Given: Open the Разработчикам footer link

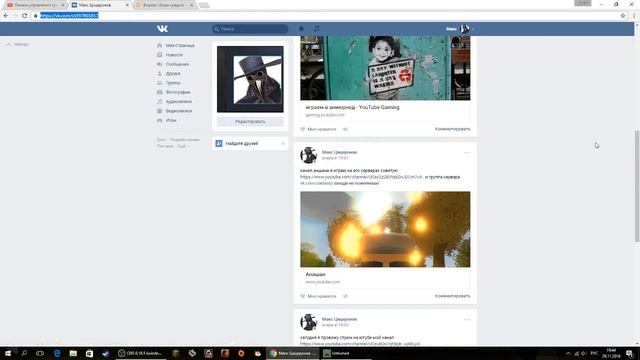Looking at the screenshot, I should click(x=184, y=140).
